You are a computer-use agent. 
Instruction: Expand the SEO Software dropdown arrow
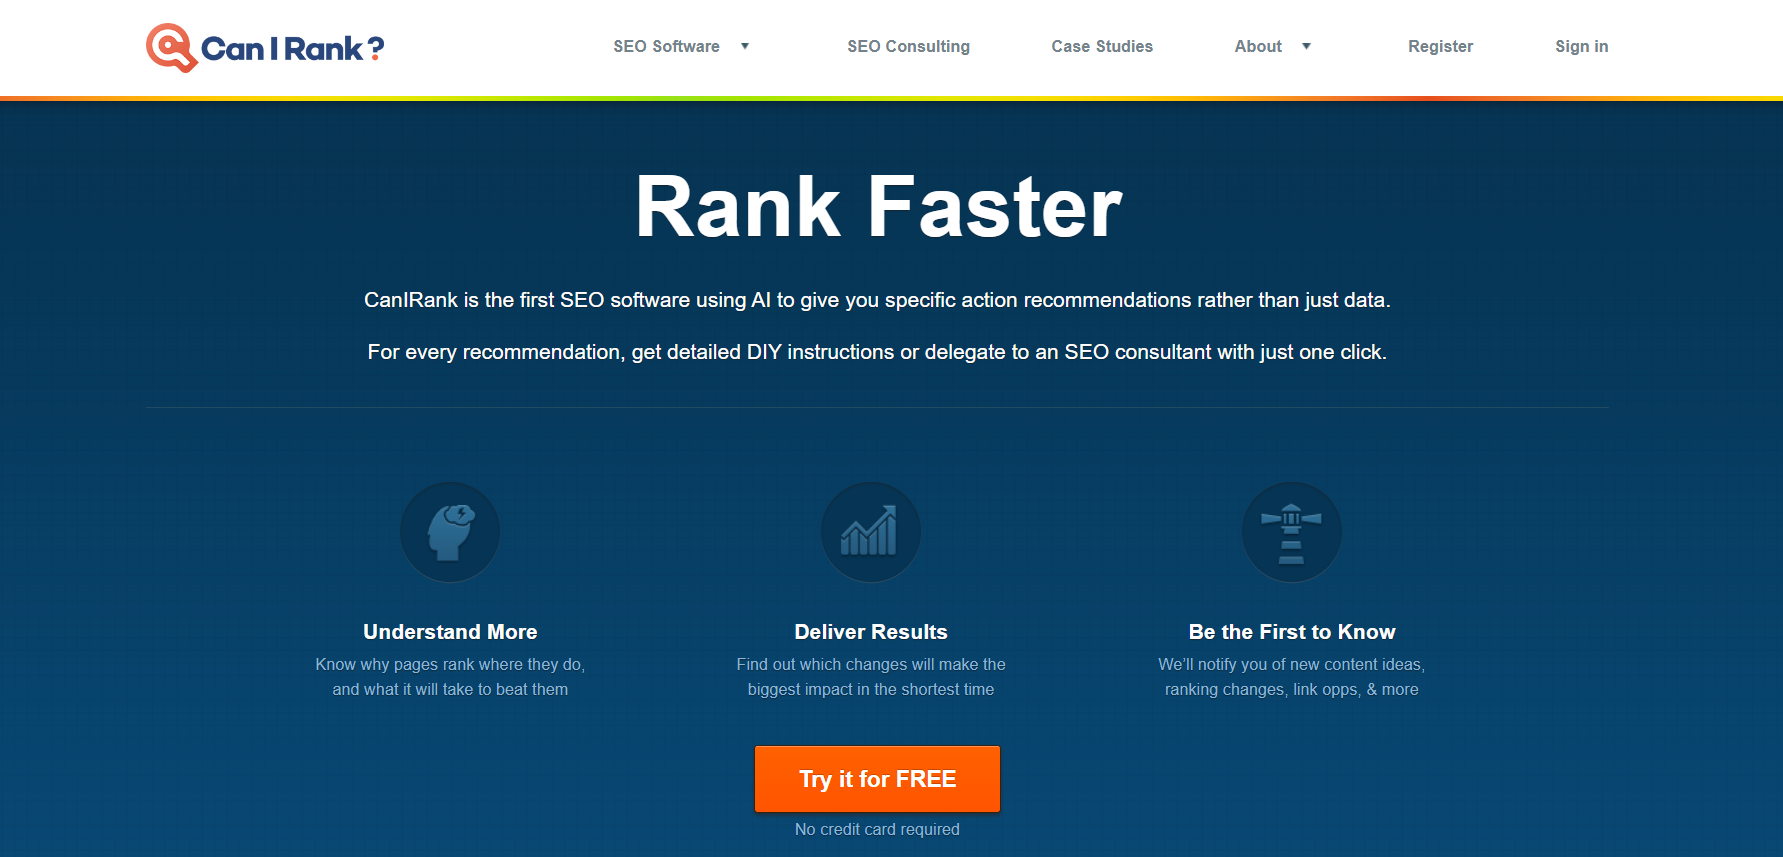click(x=745, y=46)
